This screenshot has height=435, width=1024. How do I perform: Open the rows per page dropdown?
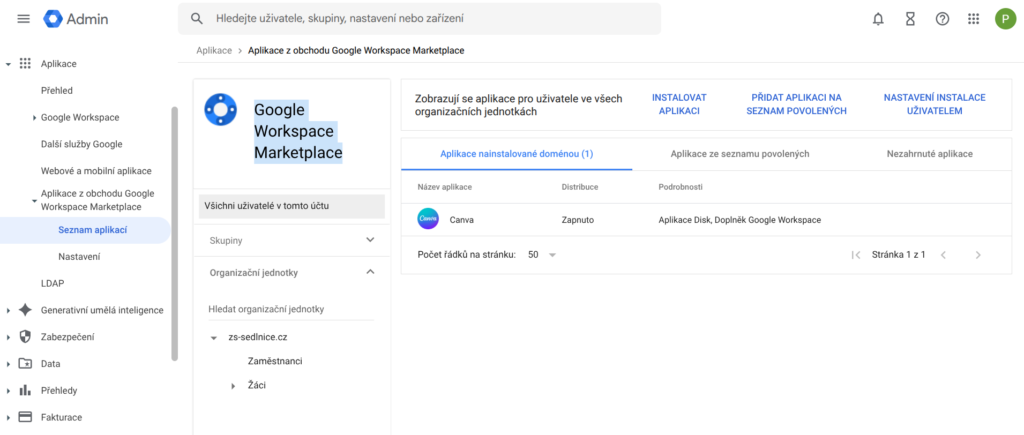pos(542,255)
